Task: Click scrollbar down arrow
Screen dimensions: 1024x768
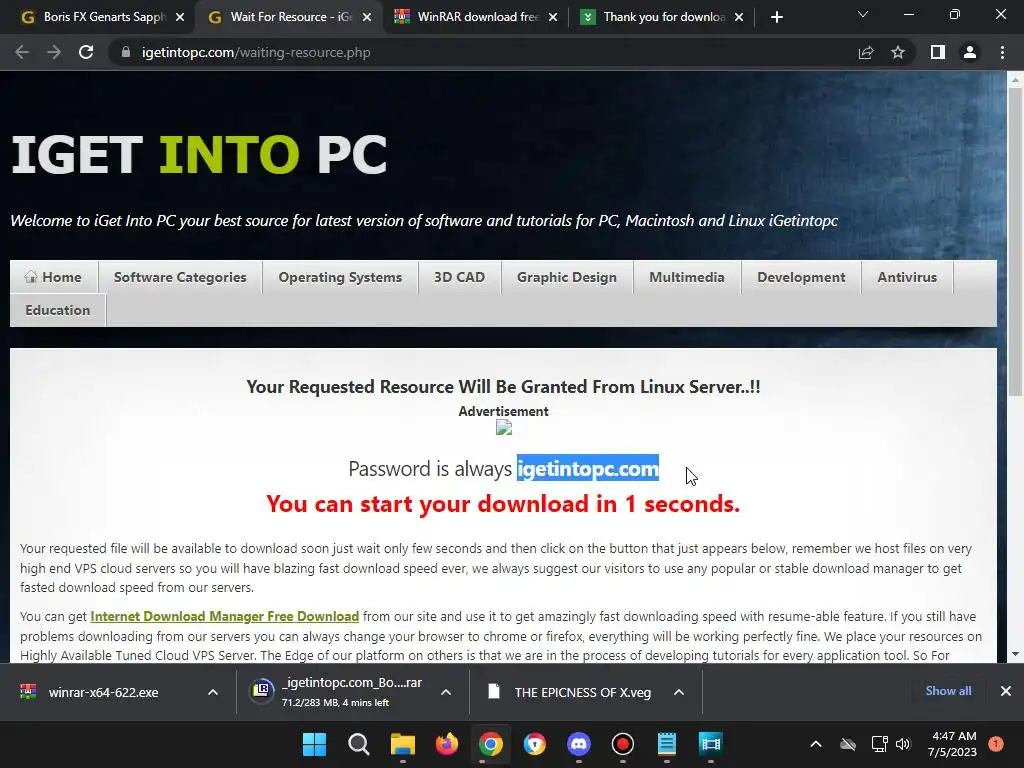Action: (x=1015, y=654)
